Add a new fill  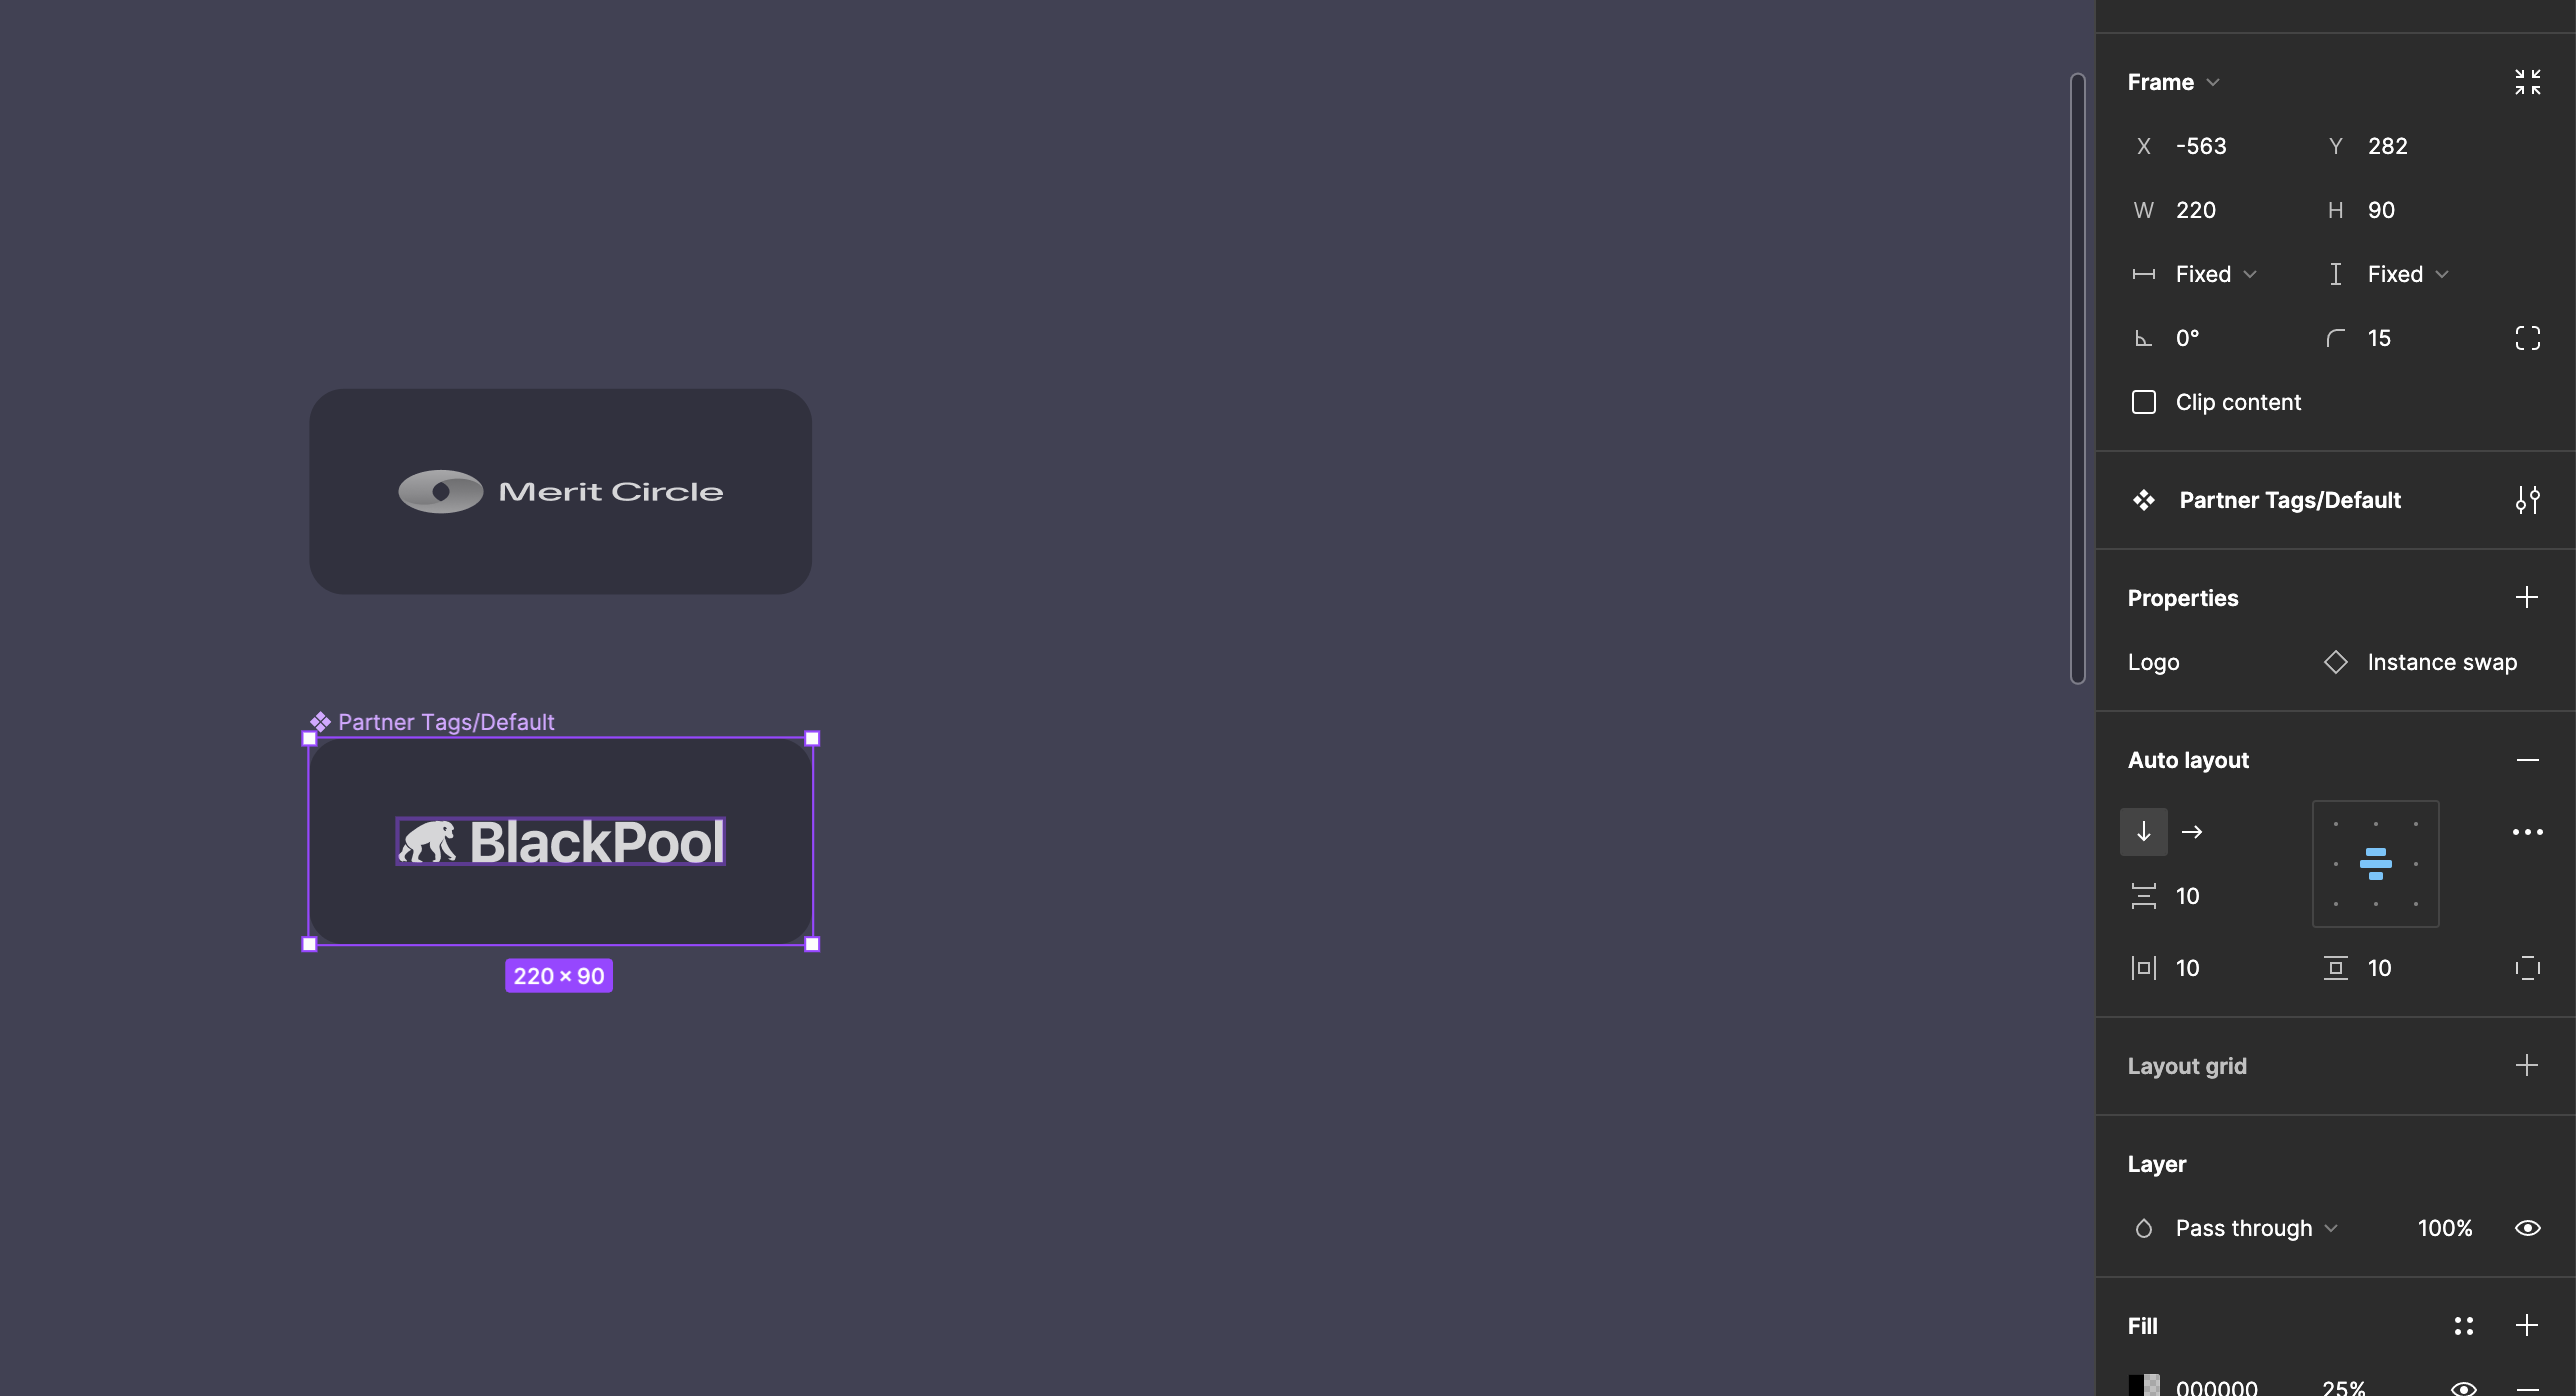pos(2527,1325)
